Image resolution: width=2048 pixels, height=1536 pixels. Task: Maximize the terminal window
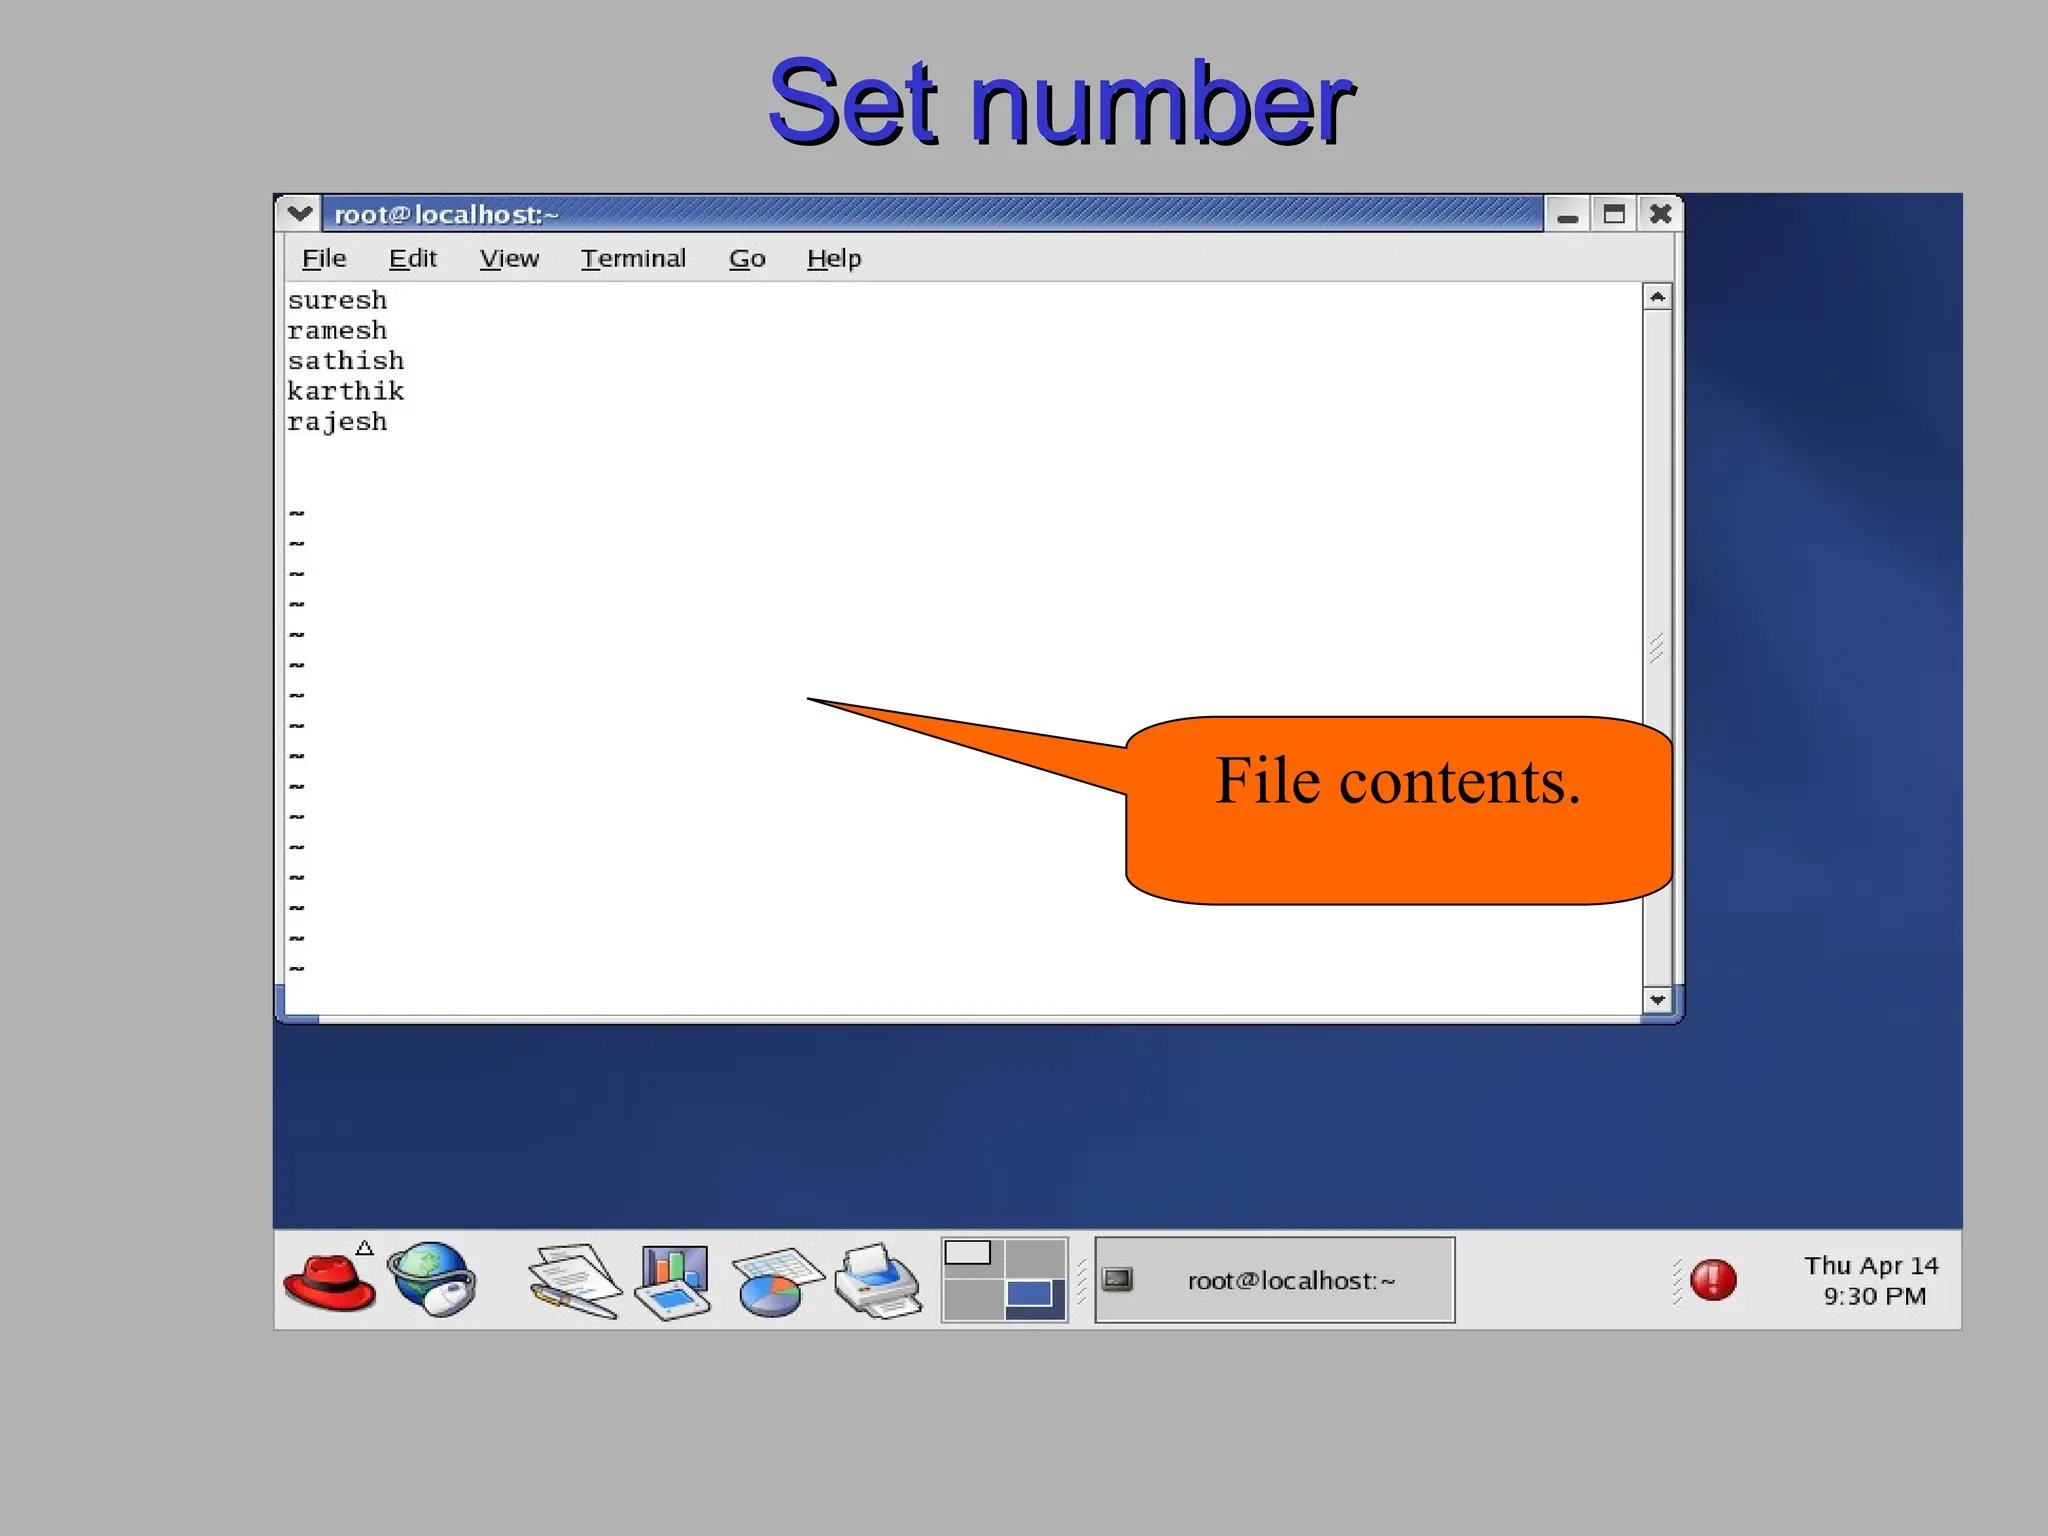(1614, 214)
